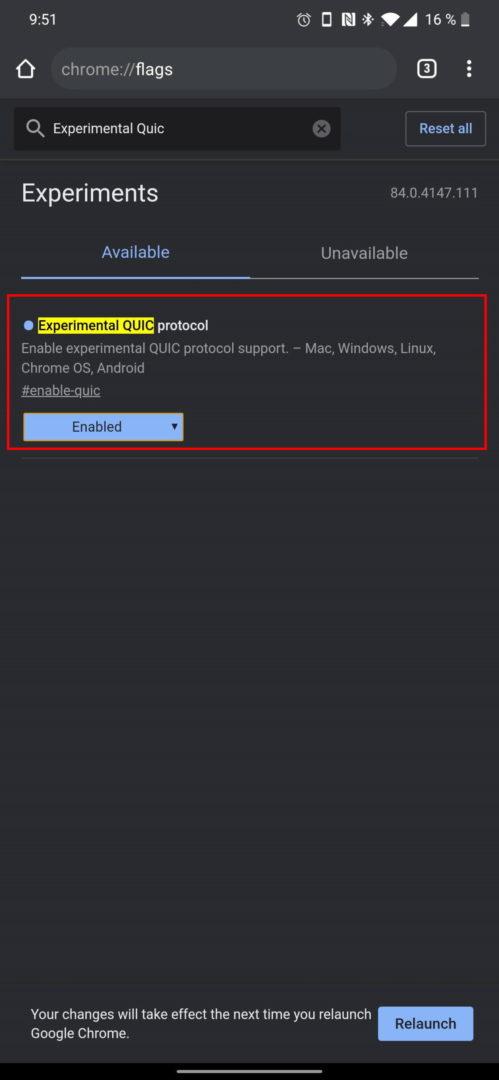Tap the Bluetooth status icon
The height and width of the screenshot is (1080, 499).
368,20
